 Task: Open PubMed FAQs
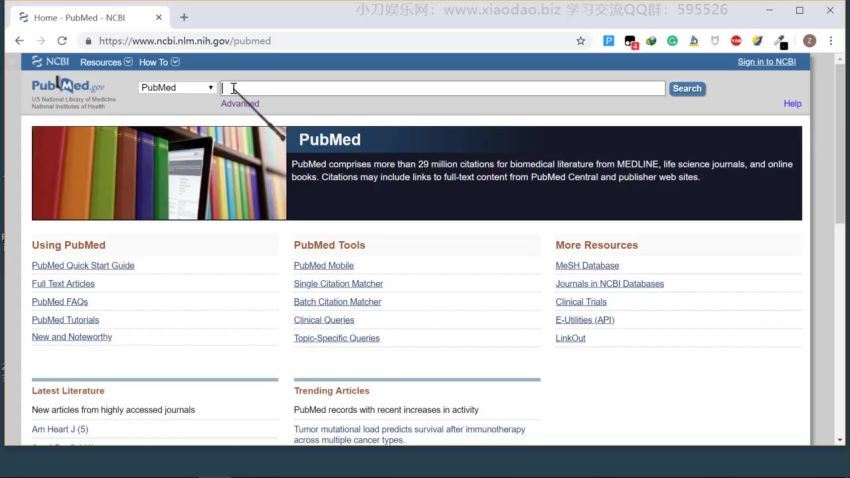coord(60,302)
